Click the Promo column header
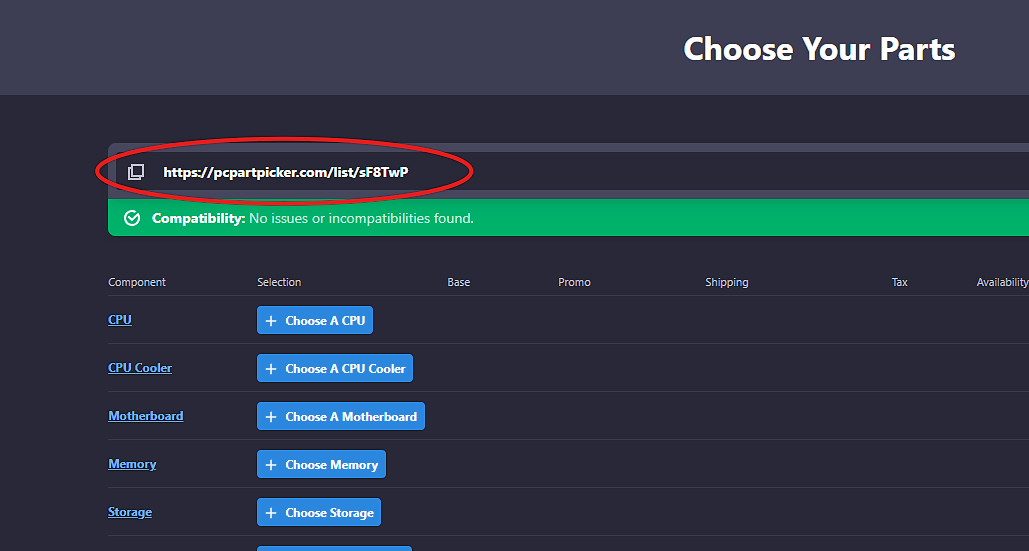The height and width of the screenshot is (551, 1029). click(574, 282)
